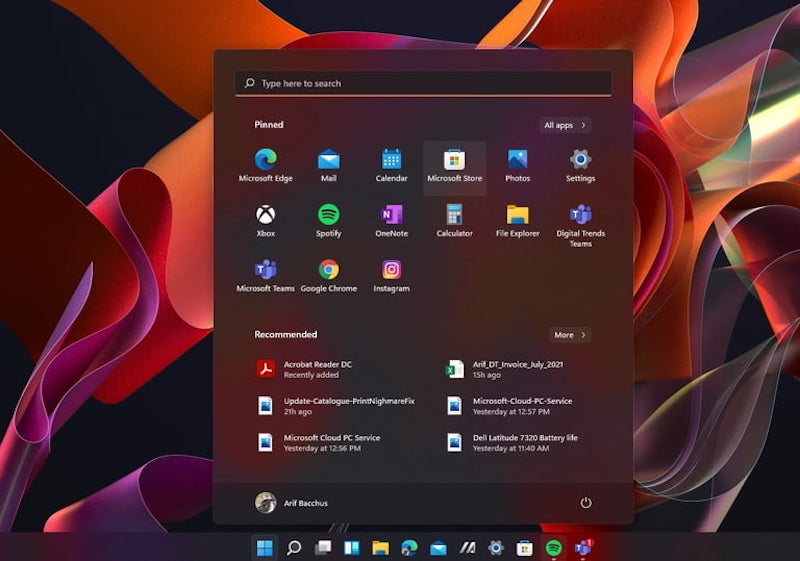Click the Windows Start button on taskbar
Screen dimensions: 800x561
pos(265,547)
